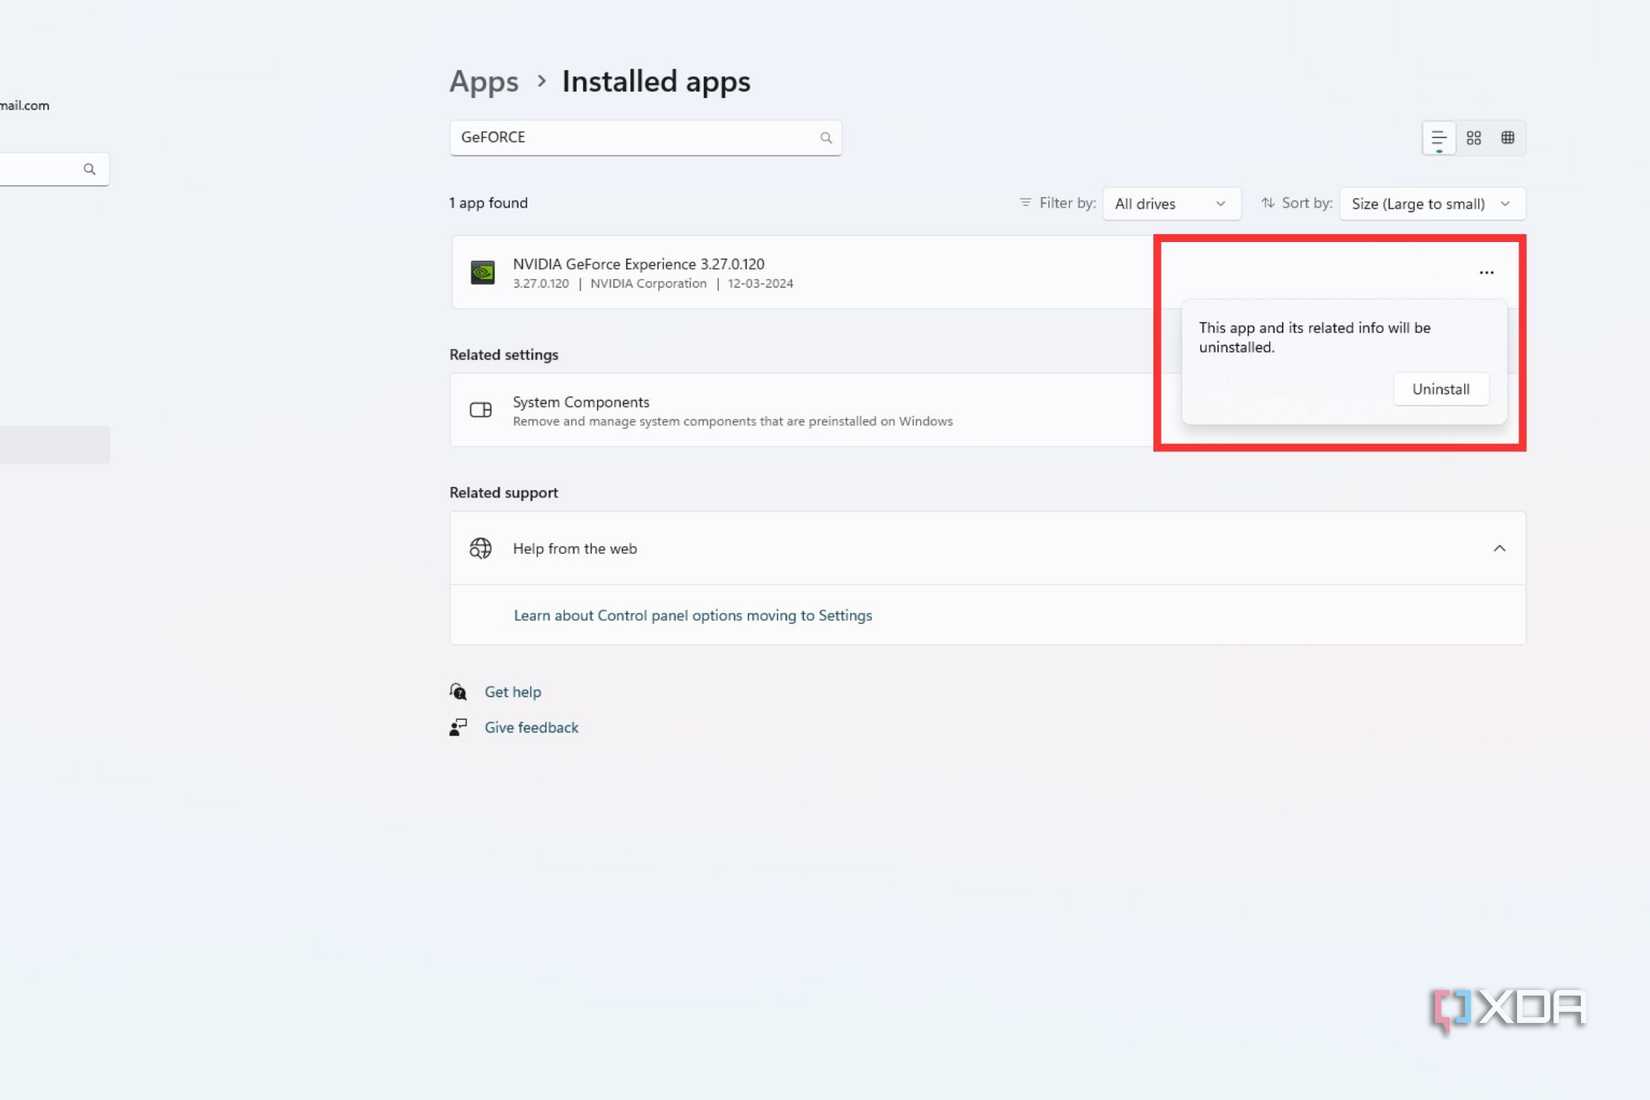Select the NVIDIA GeForce Experience 3.27.0.120 entry
The width and height of the screenshot is (1650, 1100).
pos(802,272)
